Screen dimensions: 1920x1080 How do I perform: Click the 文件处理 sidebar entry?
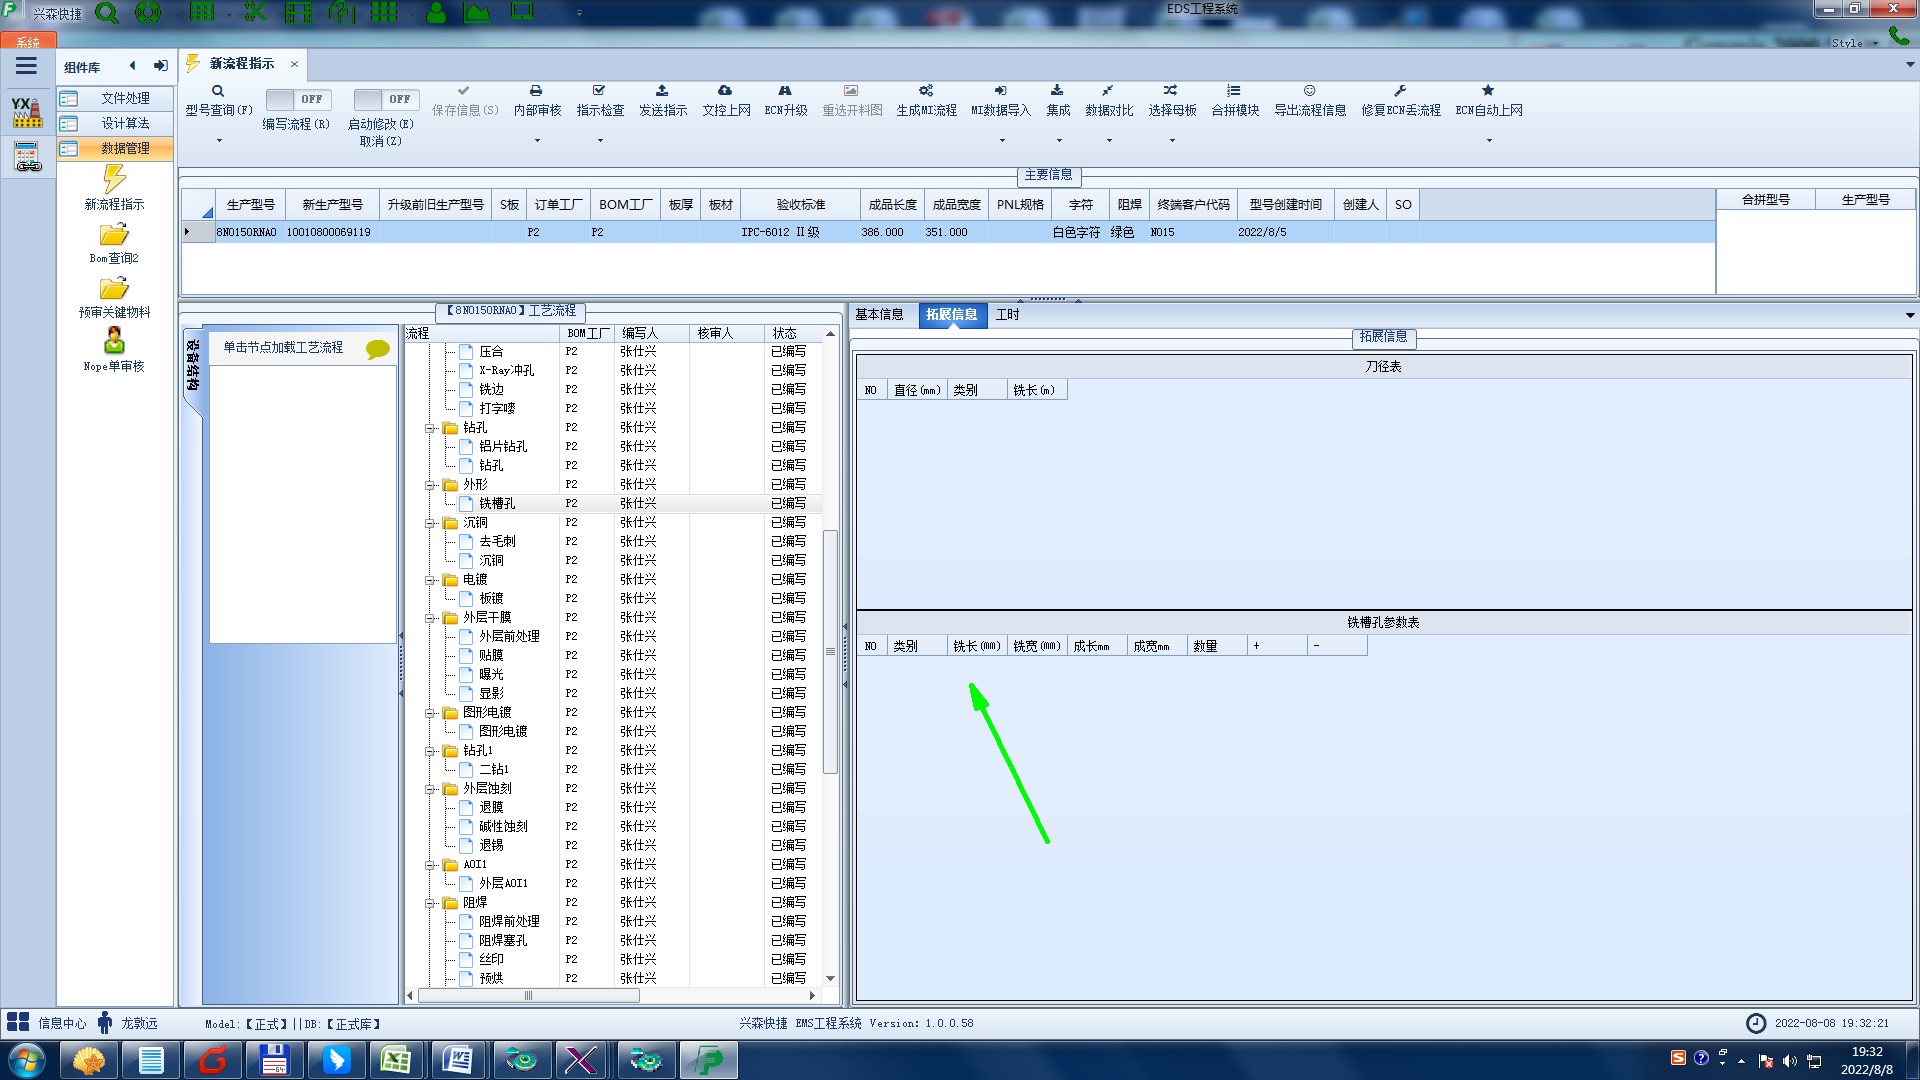pyautogui.click(x=124, y=98)
